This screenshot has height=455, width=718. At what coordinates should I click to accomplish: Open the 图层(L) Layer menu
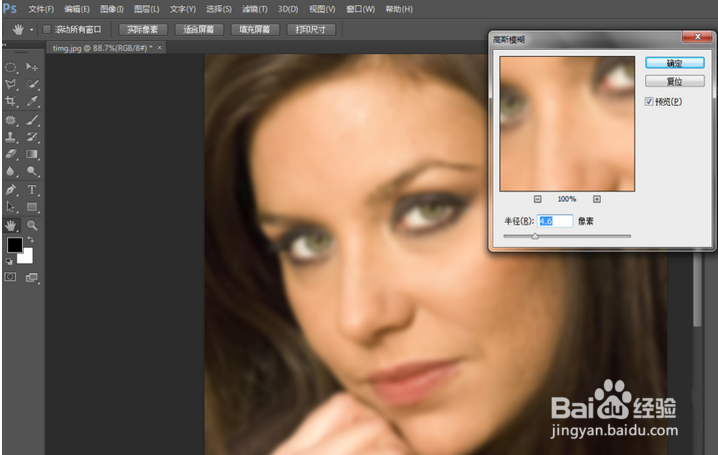click(x=147, y=9)
